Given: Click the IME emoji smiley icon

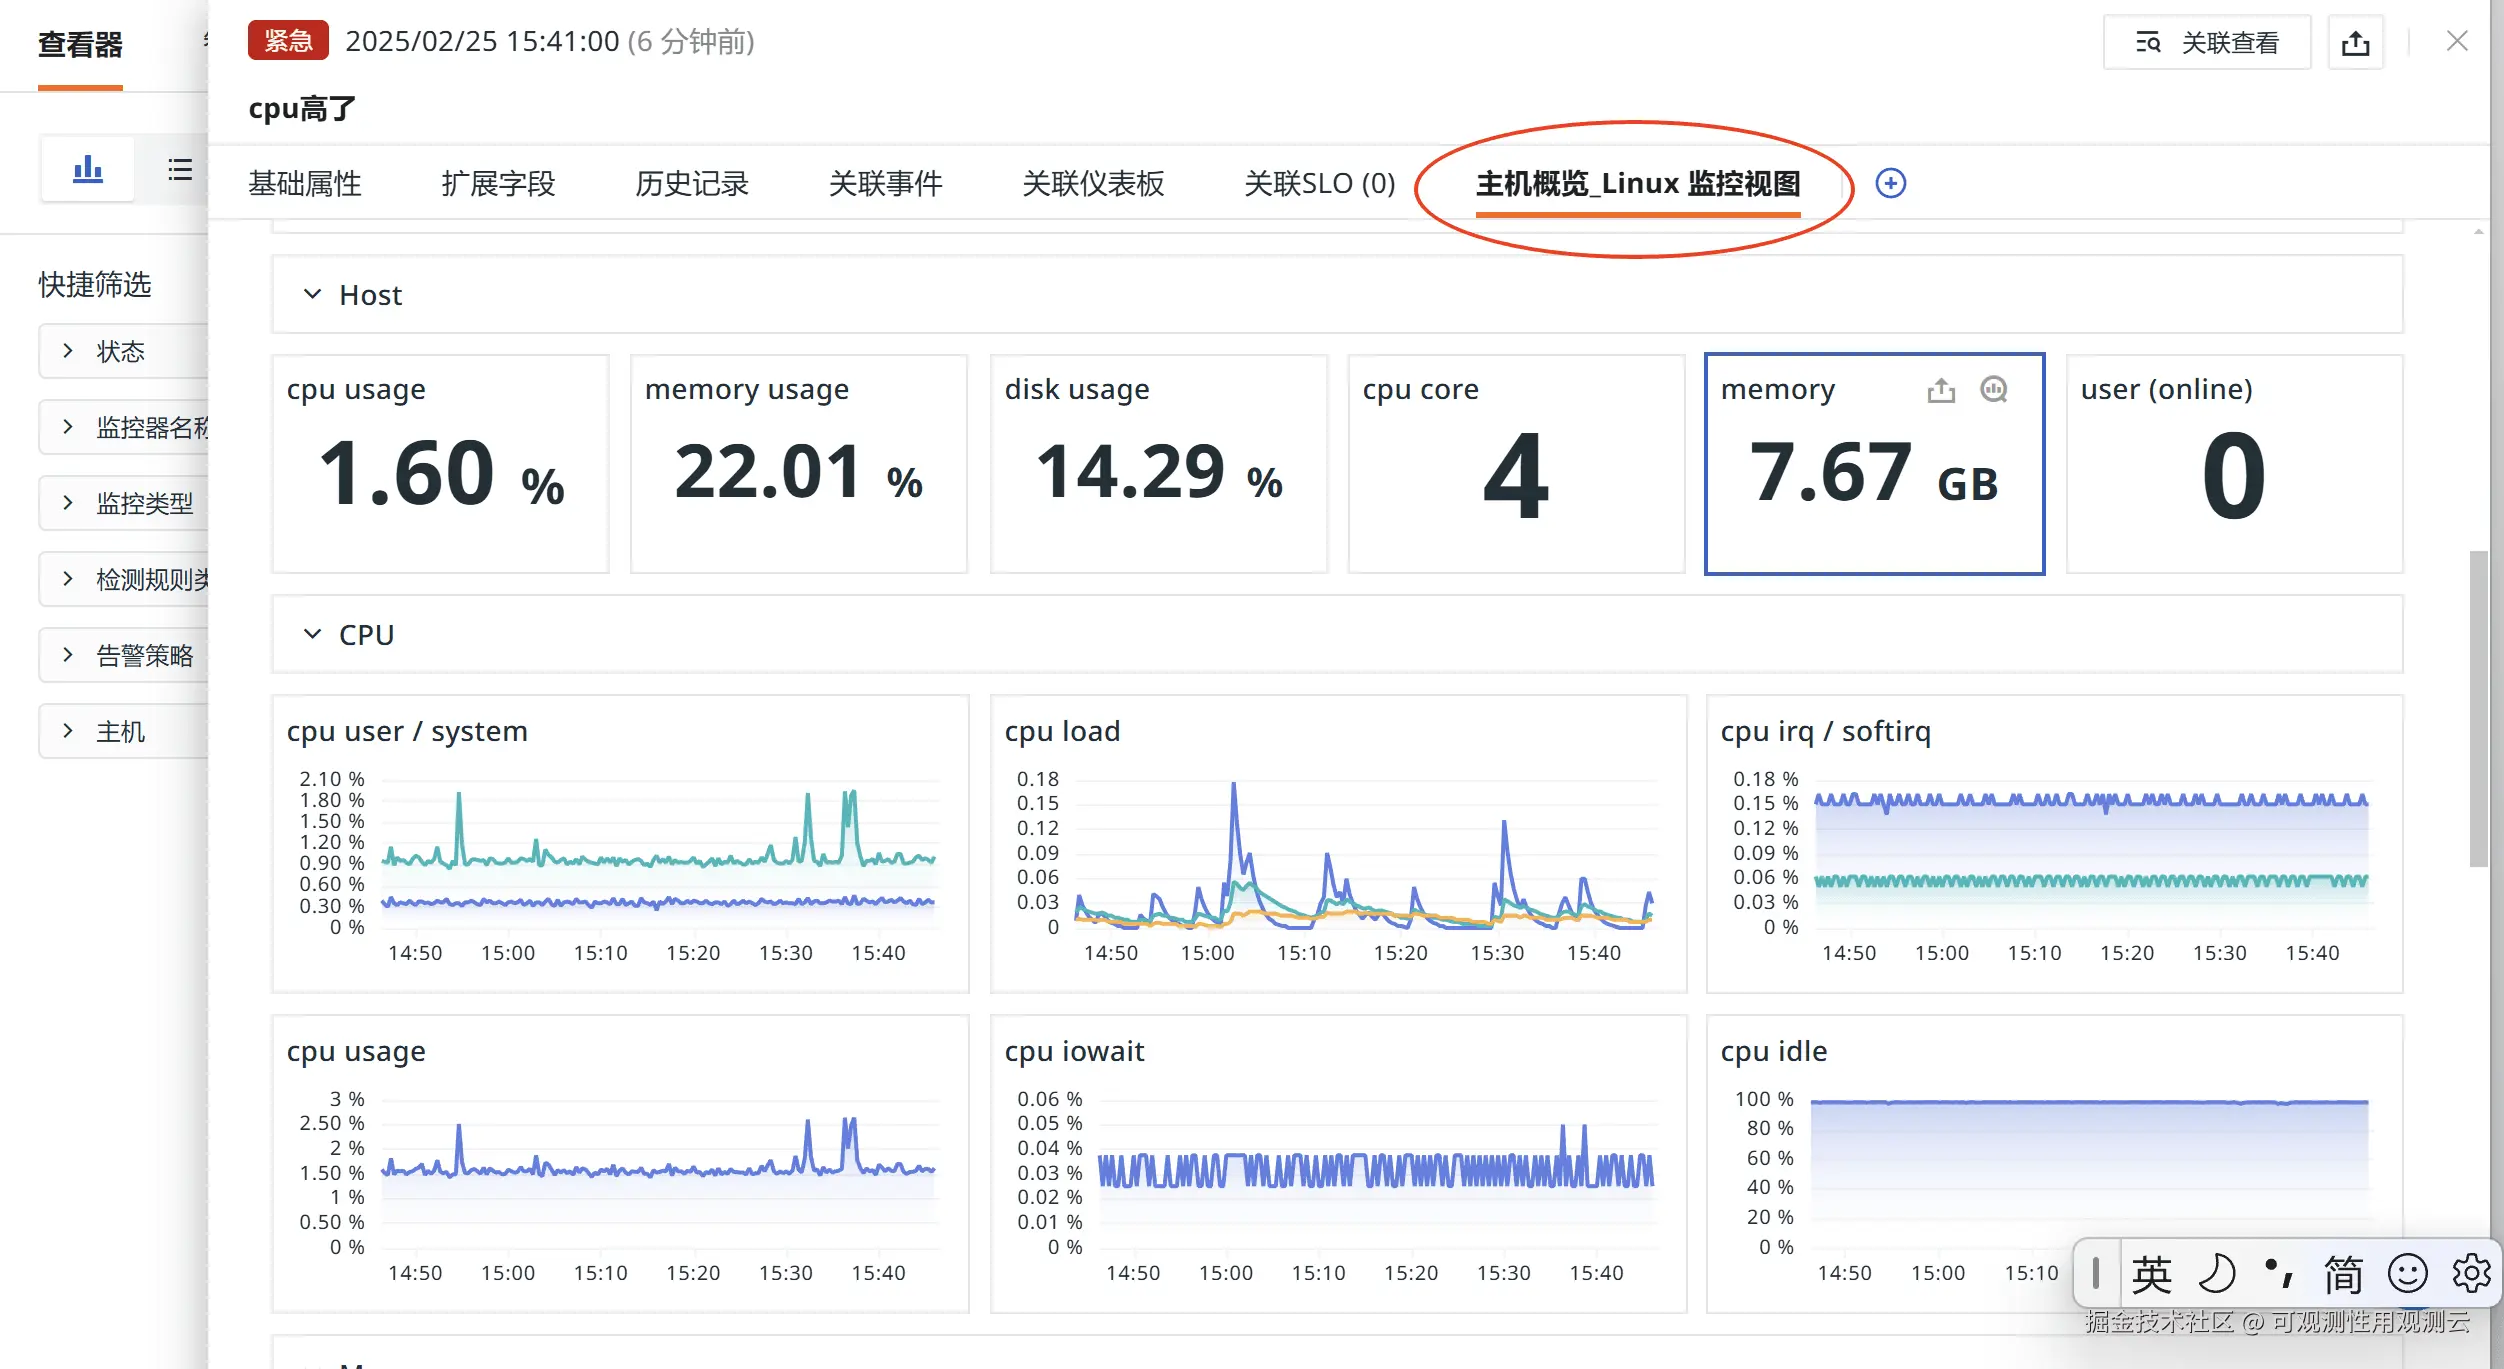Looking at the screenshot, I should point(2407,1273).
